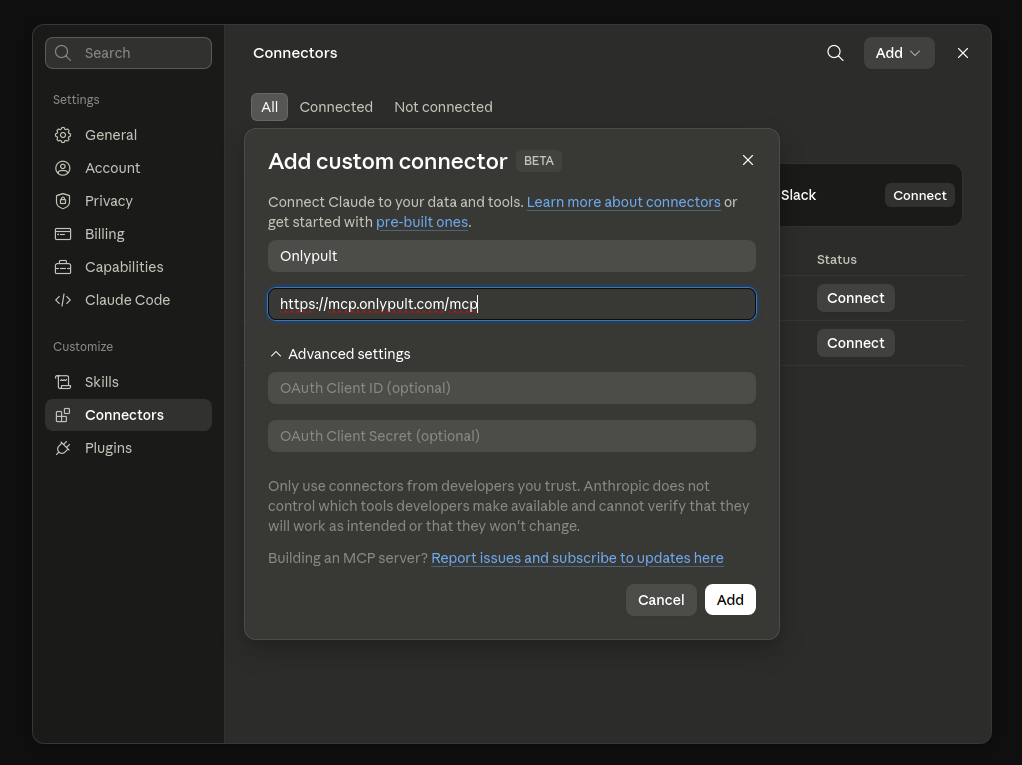This screenshot has width=1022, height=765.
Task: Open the Add dropdown in header
Action: coord(899,53)
